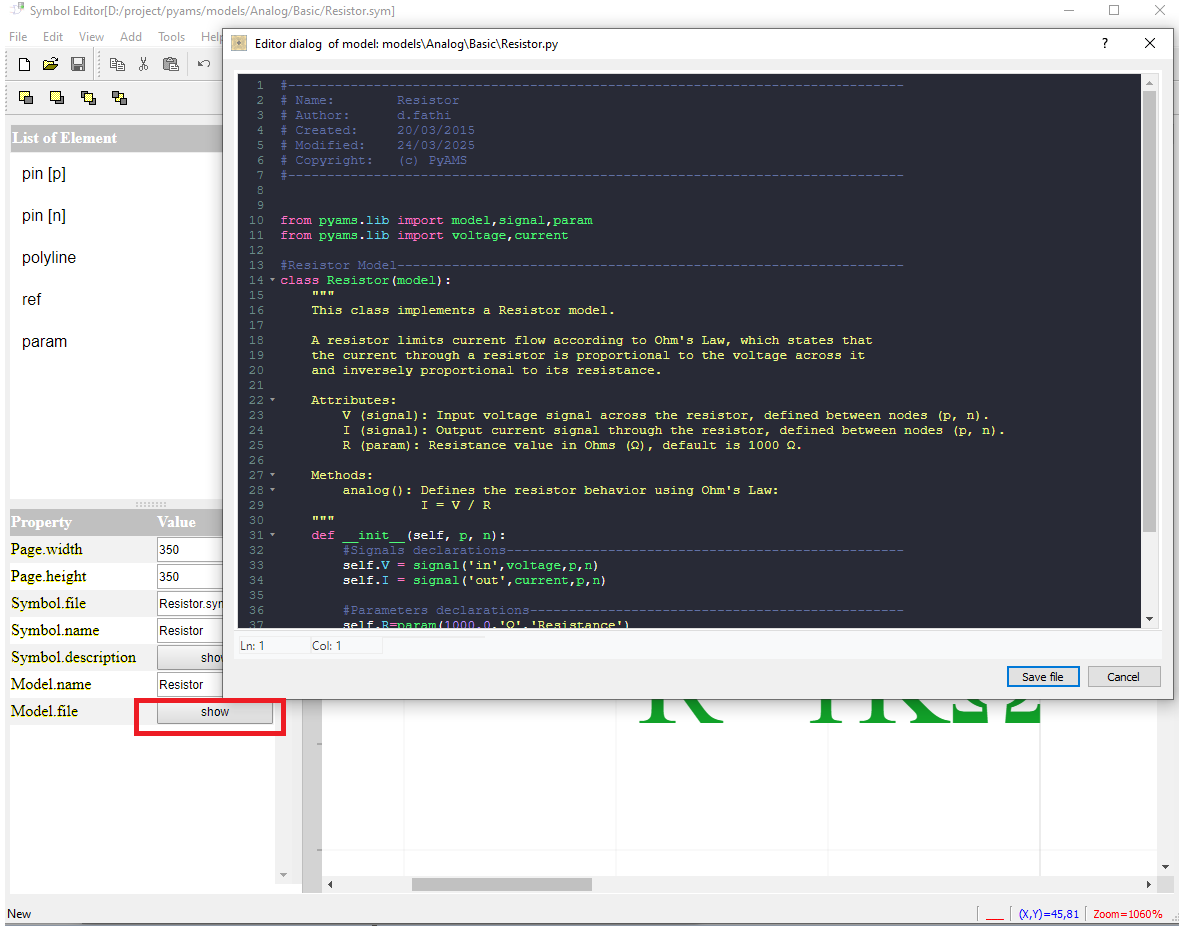Open the Add menu
The height and width of the screenshot is (926, 1179).
point(131,37)
